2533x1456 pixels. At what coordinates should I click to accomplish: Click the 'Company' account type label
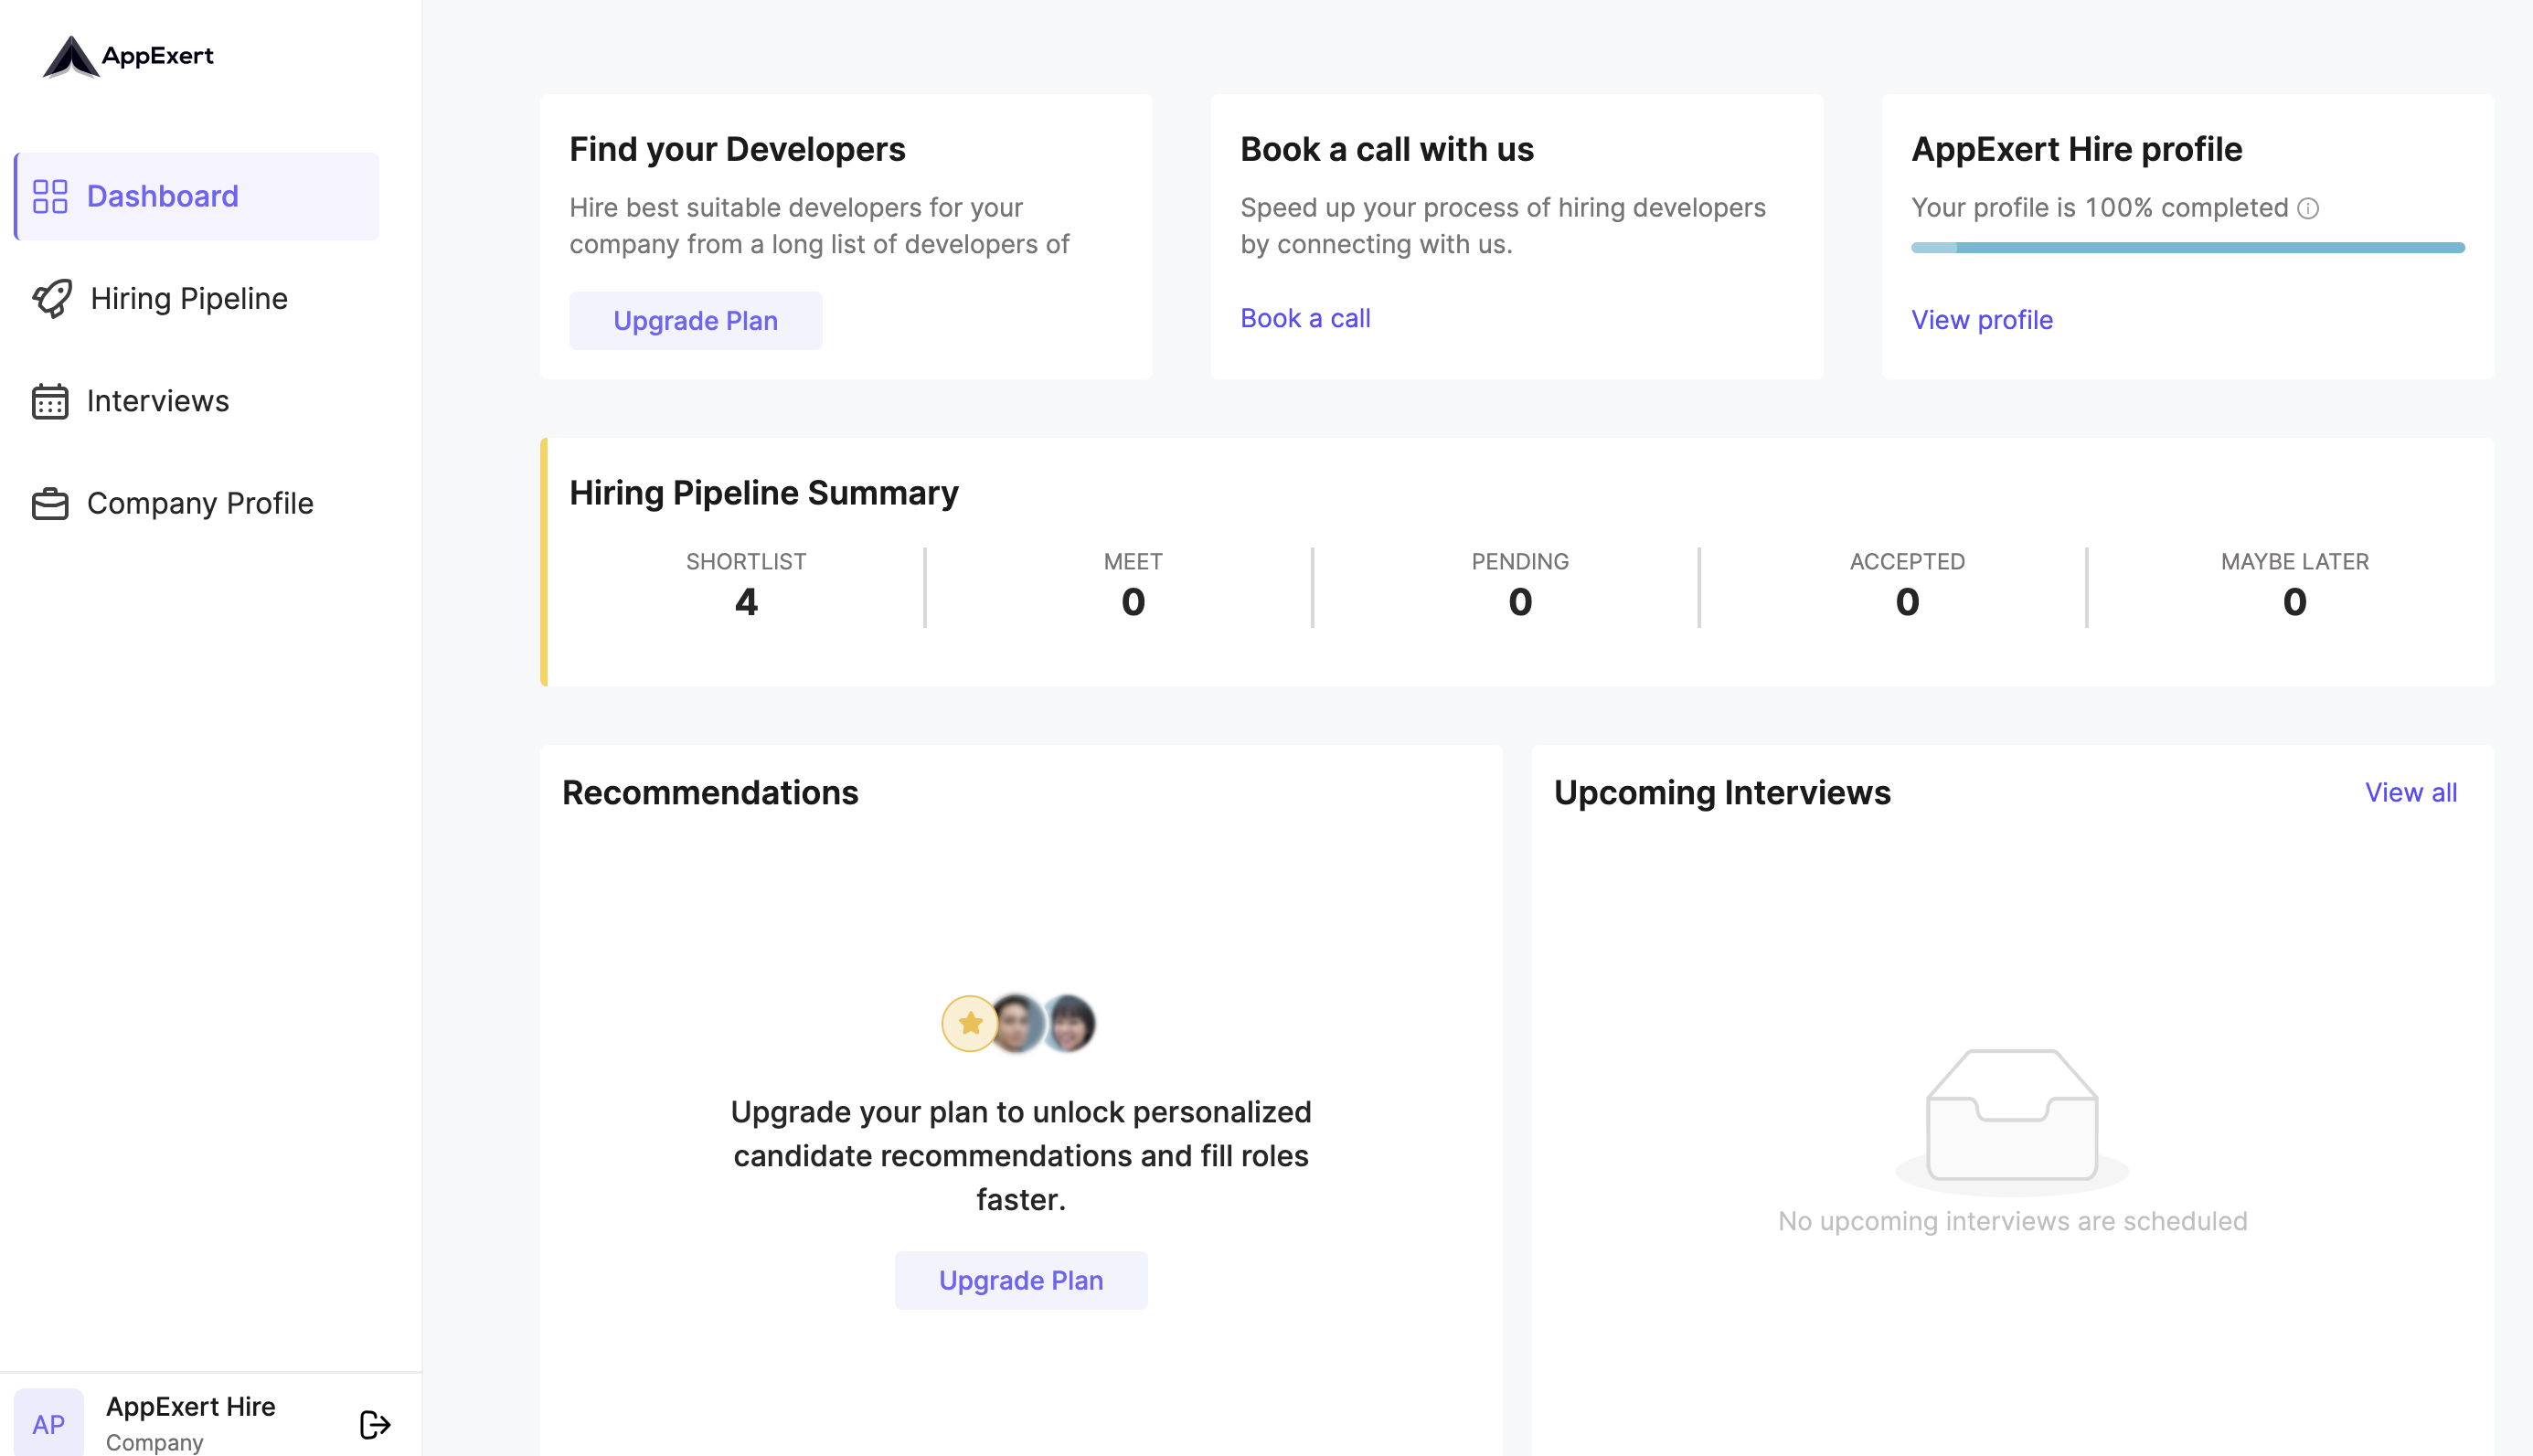155,1442
